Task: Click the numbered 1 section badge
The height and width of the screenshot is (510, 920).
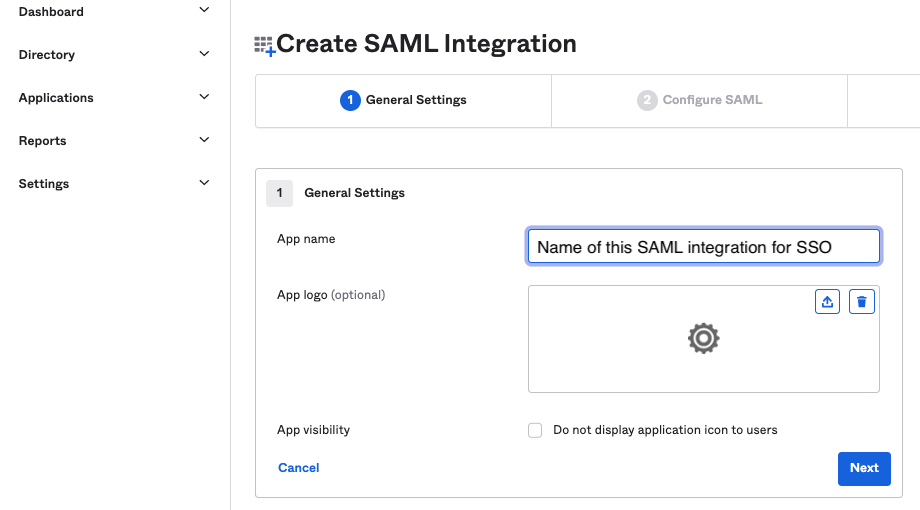Action: (279, 193)
